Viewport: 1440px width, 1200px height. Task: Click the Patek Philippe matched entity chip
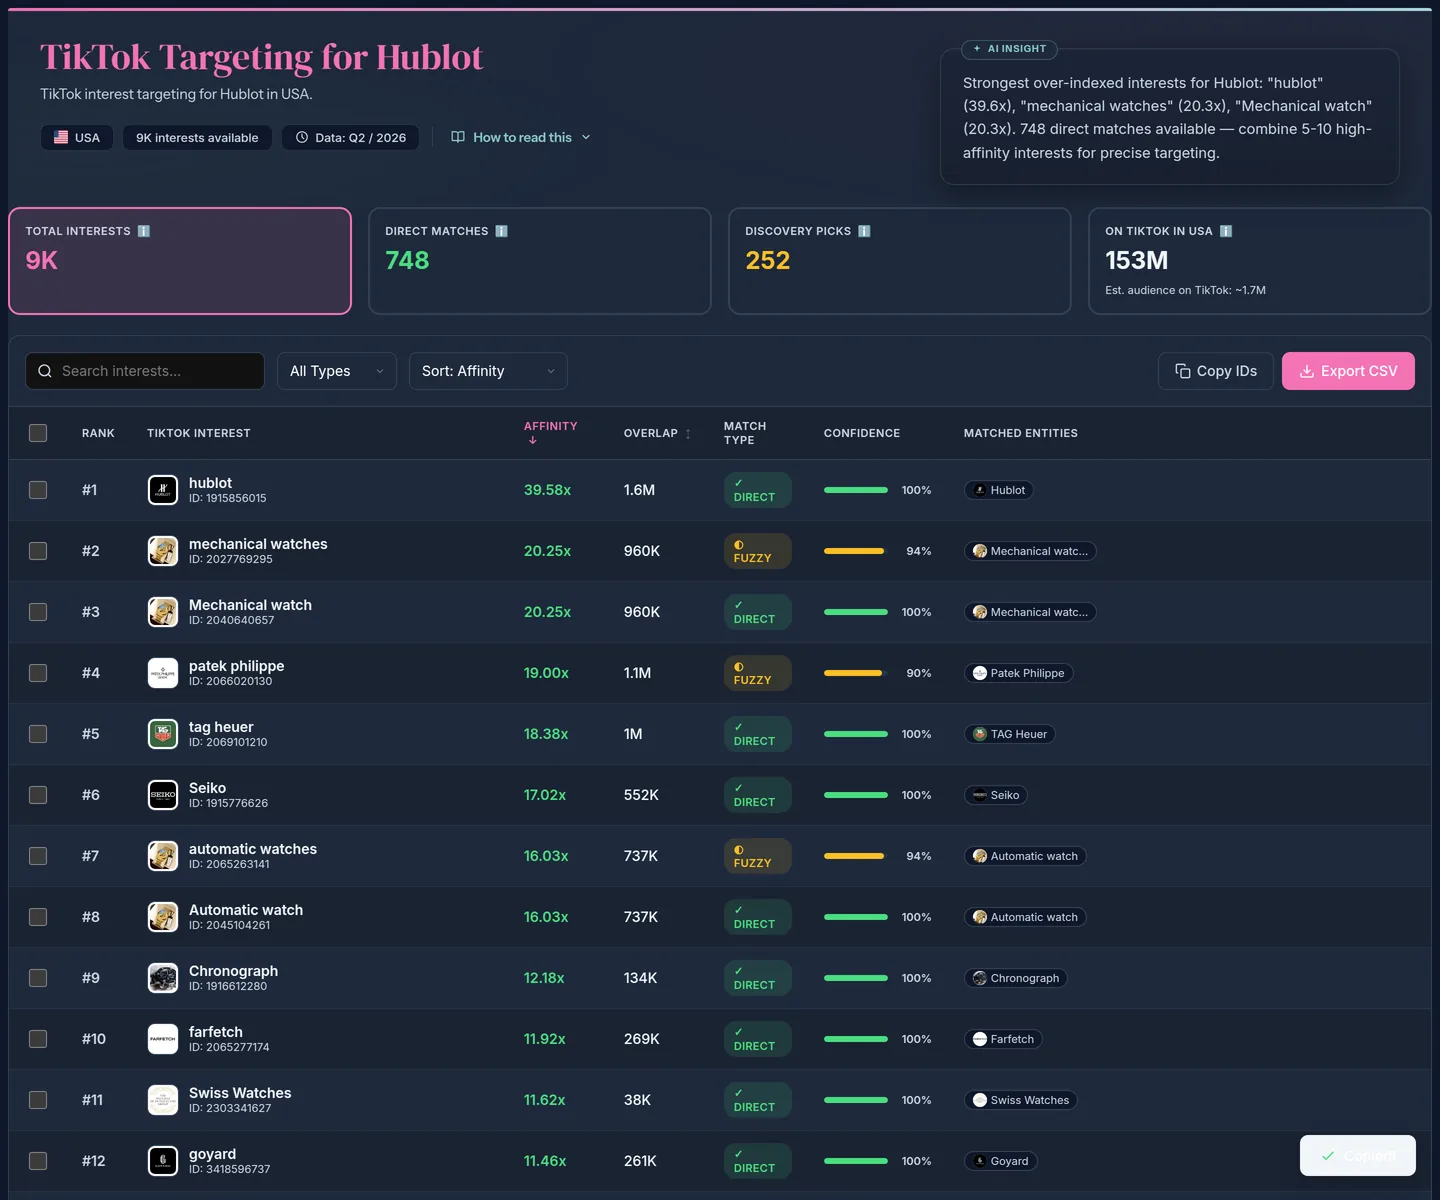(x=1018, y=673)
